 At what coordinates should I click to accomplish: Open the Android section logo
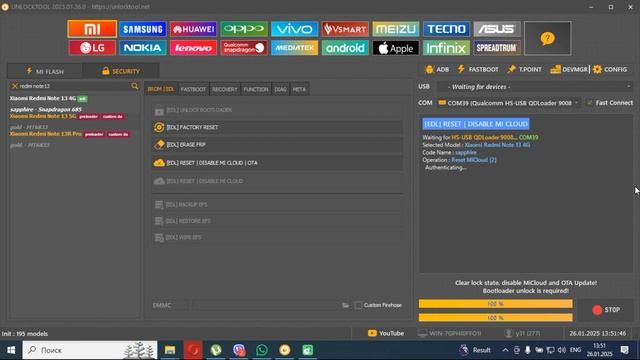click(x=345, y=48)
